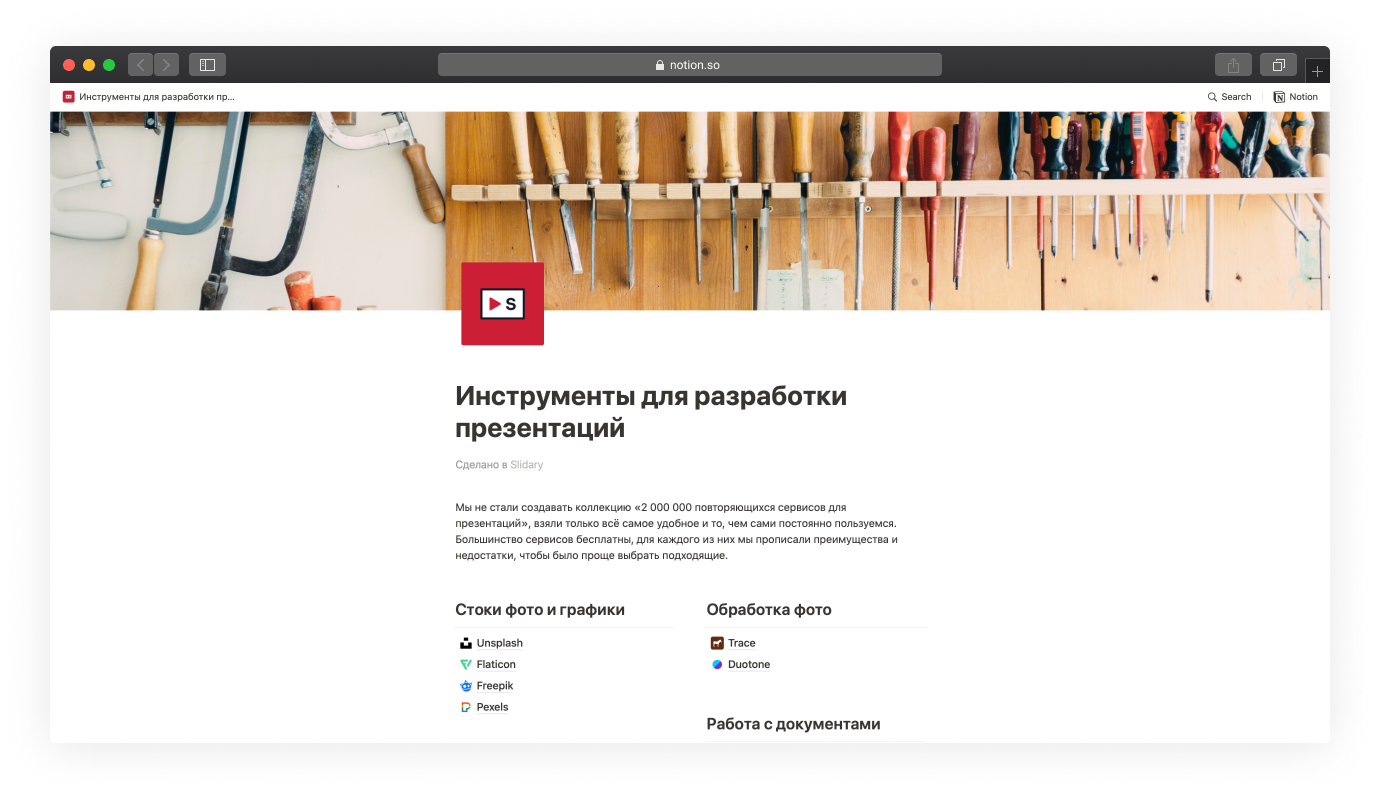Toggle the Safari sidebar button

click(207, 65)
